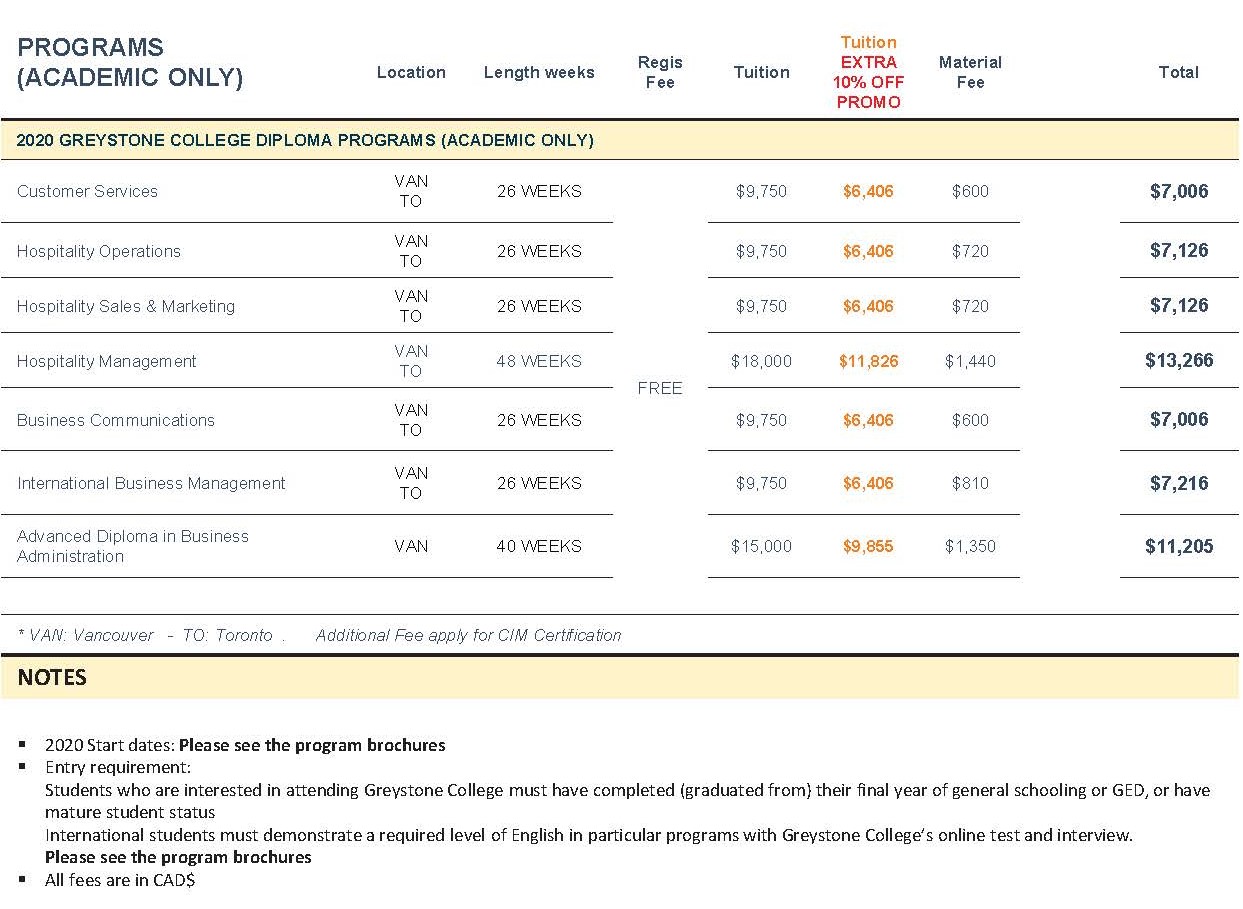The height and width of the screenshot is (909, 1243).
Task: Select "VAN TO" location for Hospitality Operations
Action: 411,251
